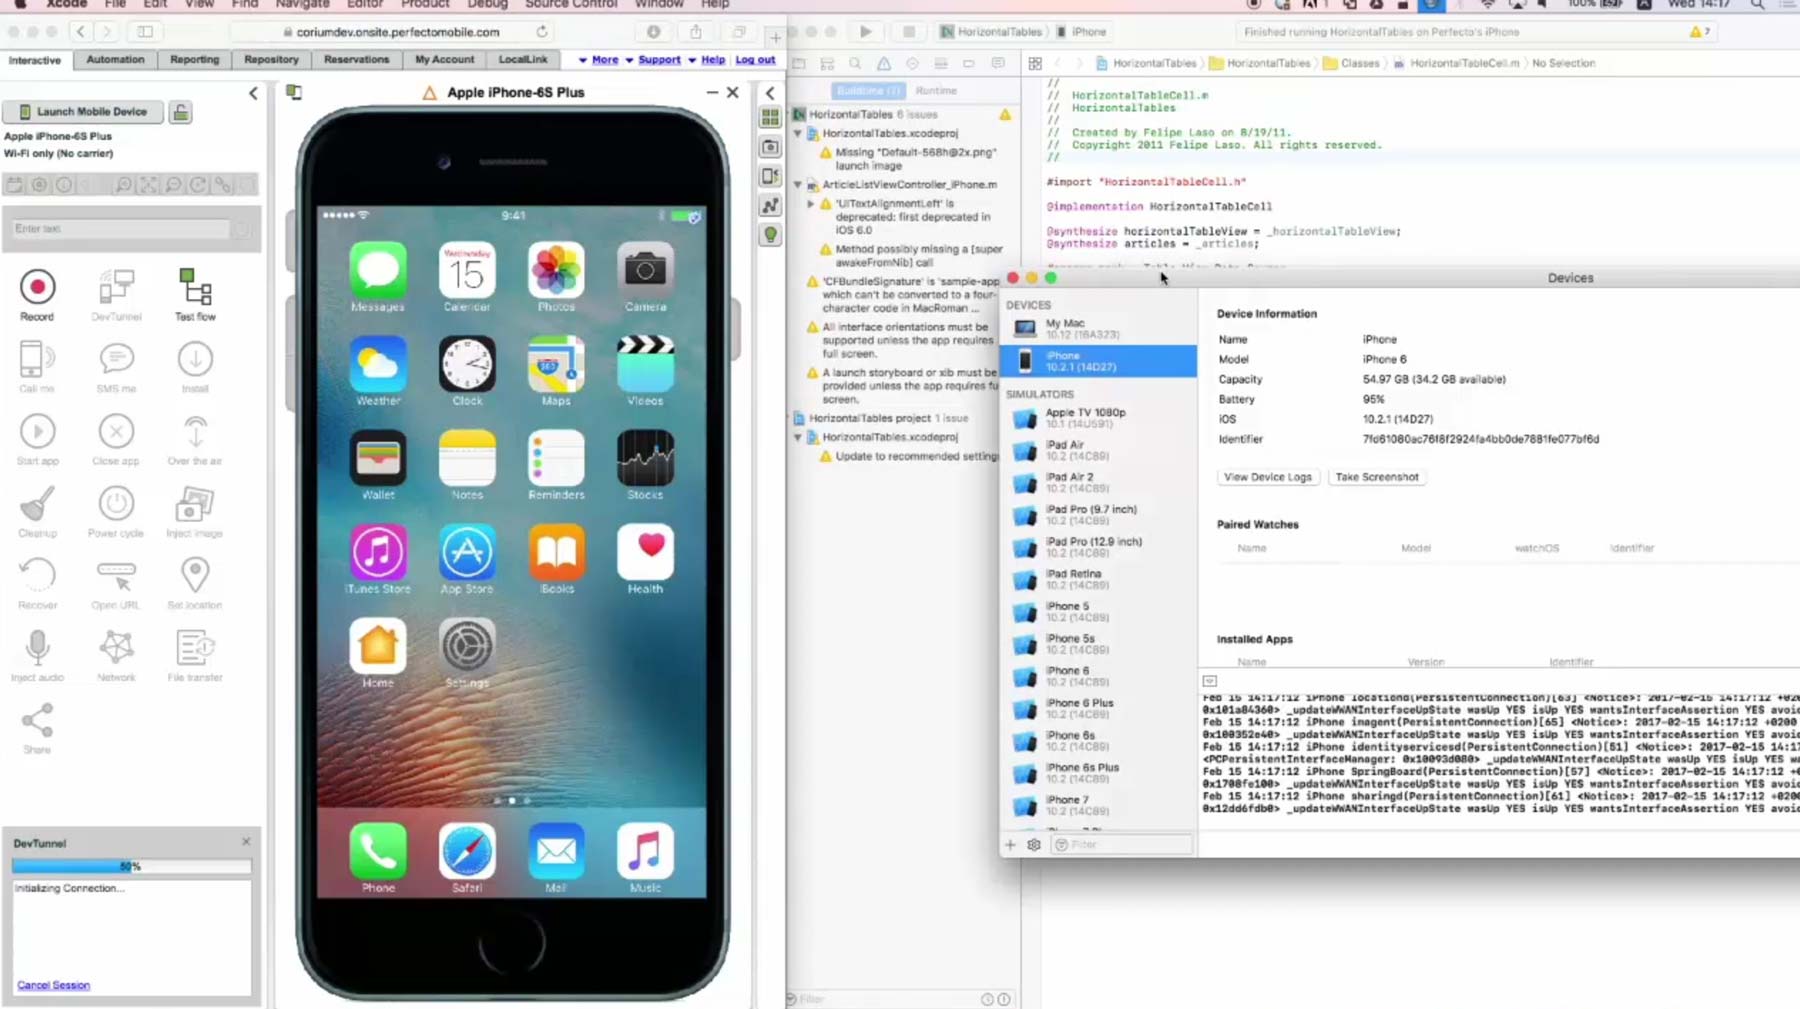Select iPhone 6s Plus simulator
Viewport: 1800px width, 1009px height.
tap(1099, 773)
